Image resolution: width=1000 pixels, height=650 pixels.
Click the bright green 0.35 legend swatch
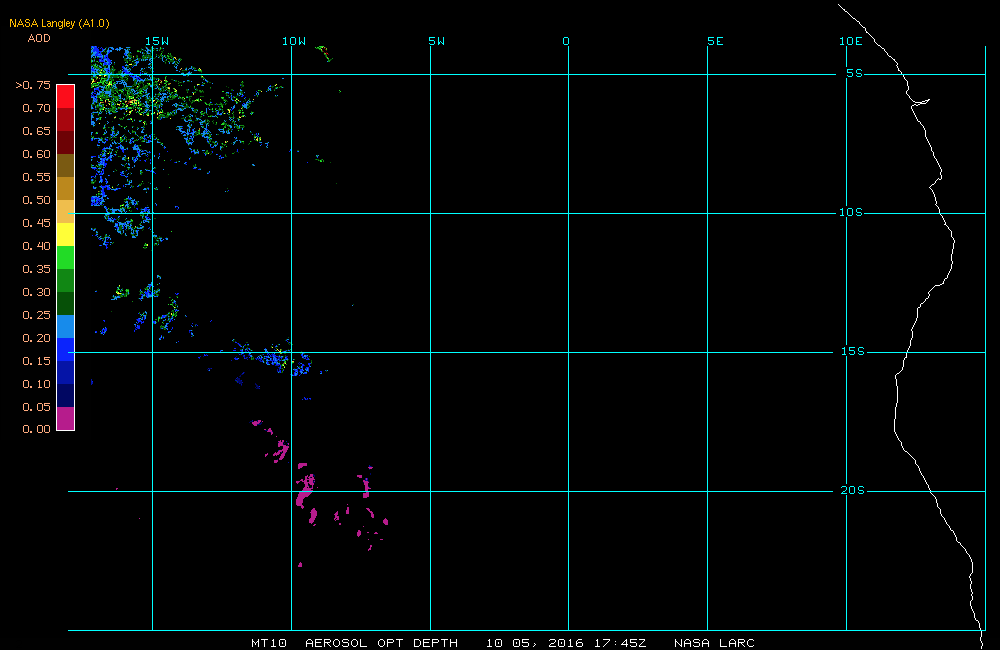pos(66,257)
